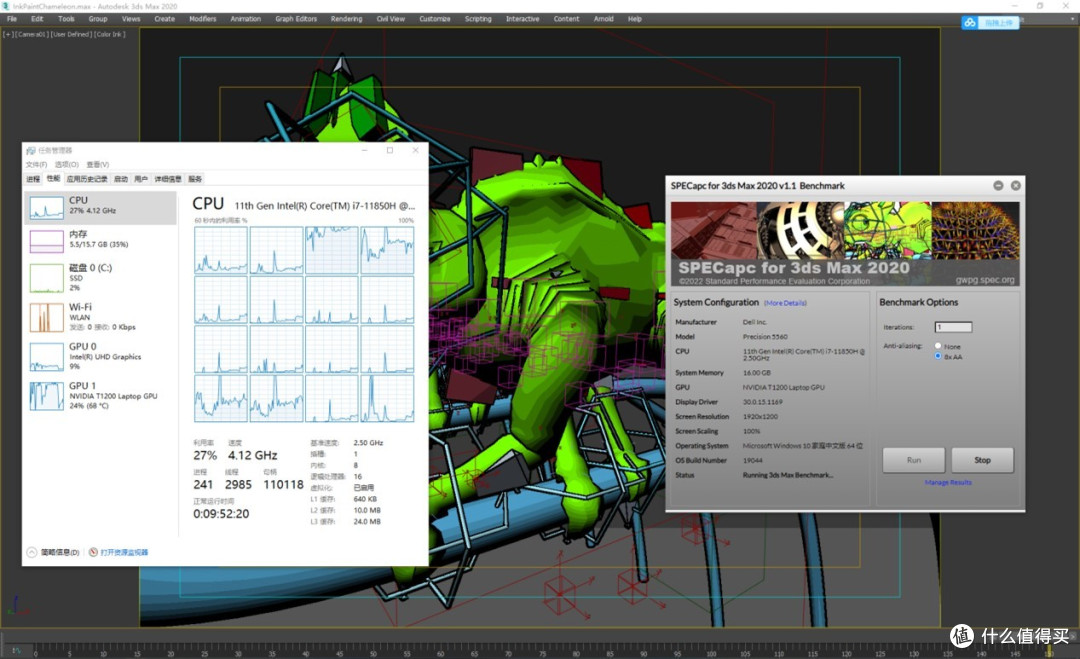Screen dimensions: 1080x659
Task: Close the SPECapc benchmark dialog
Action: 1015,186
